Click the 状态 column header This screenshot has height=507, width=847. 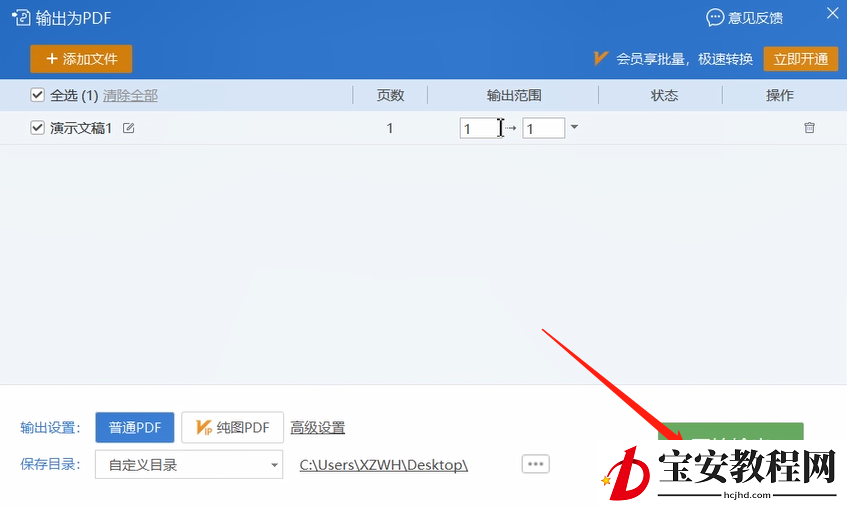(664, 96)
